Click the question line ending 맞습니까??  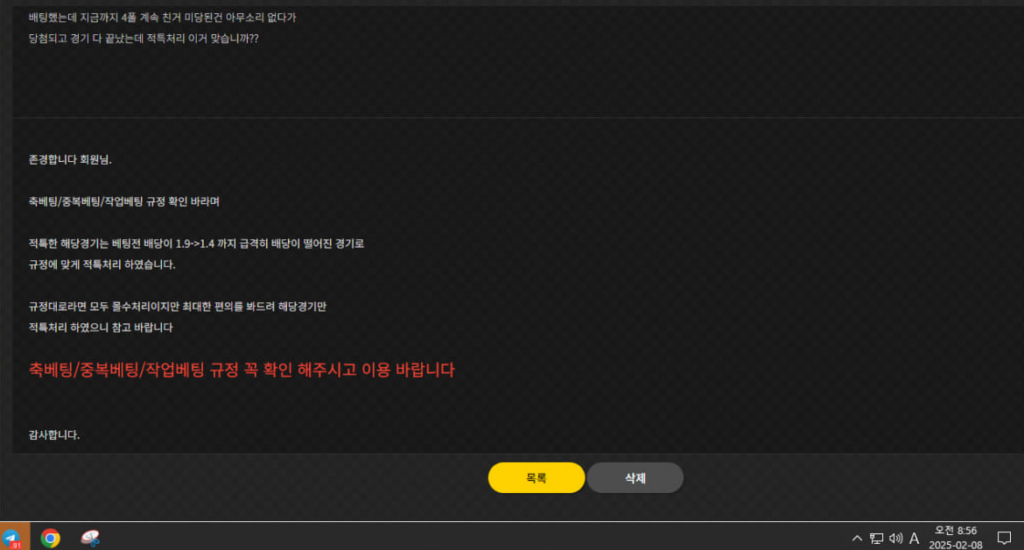pos(144,39)
